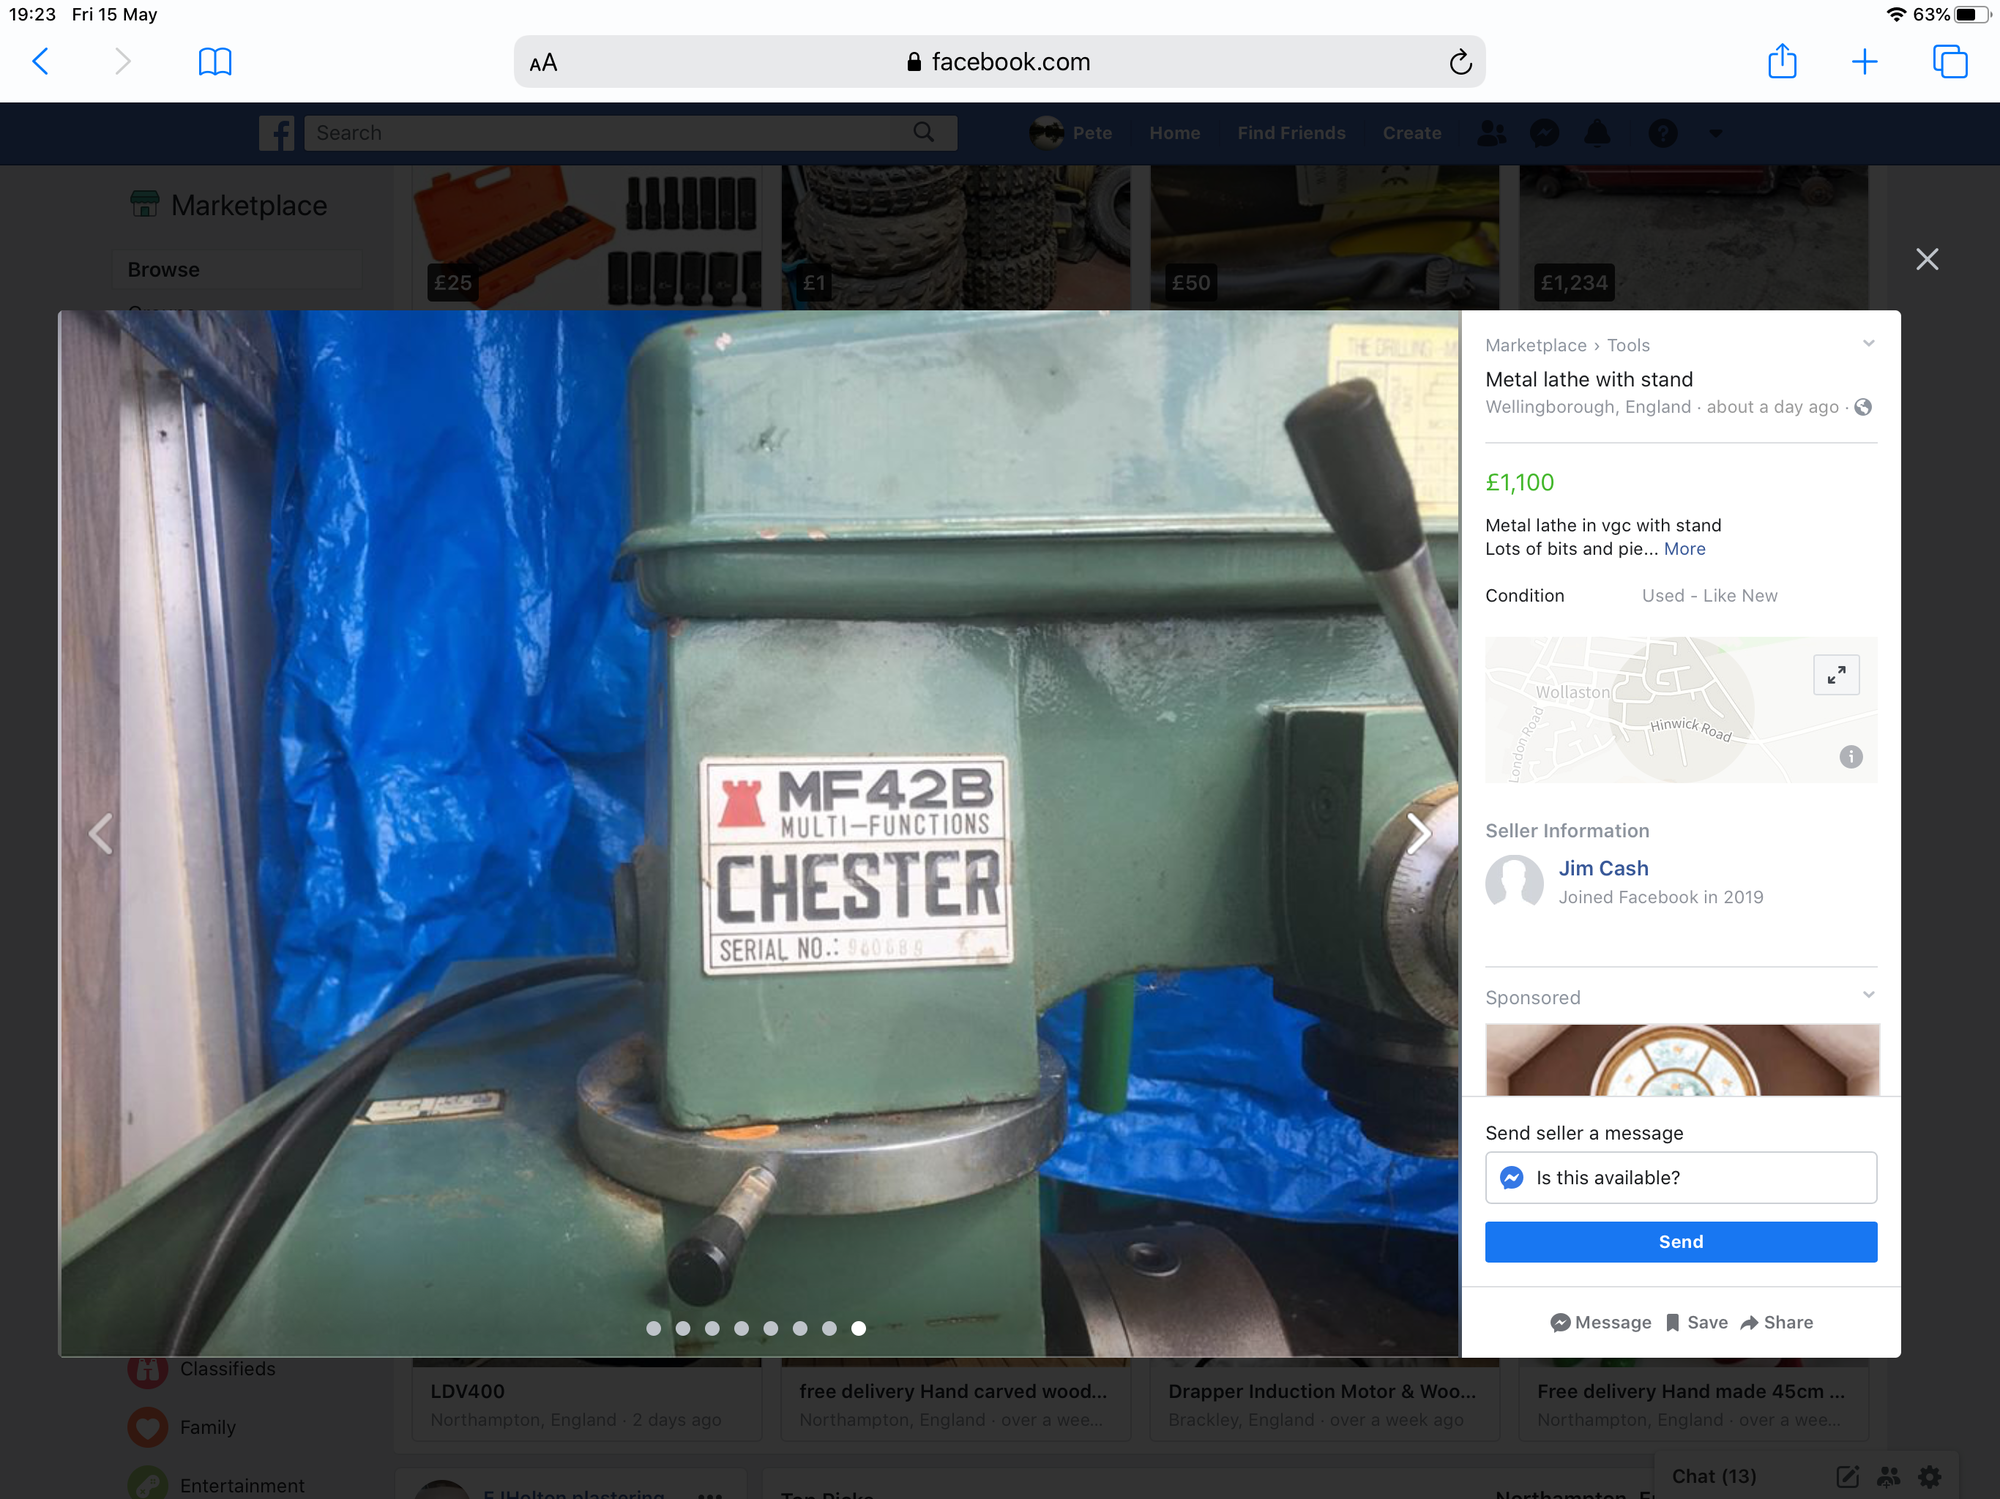
Task: Compose new chat message icon
Action: pyautogui.click(x=1847, y=1477)
